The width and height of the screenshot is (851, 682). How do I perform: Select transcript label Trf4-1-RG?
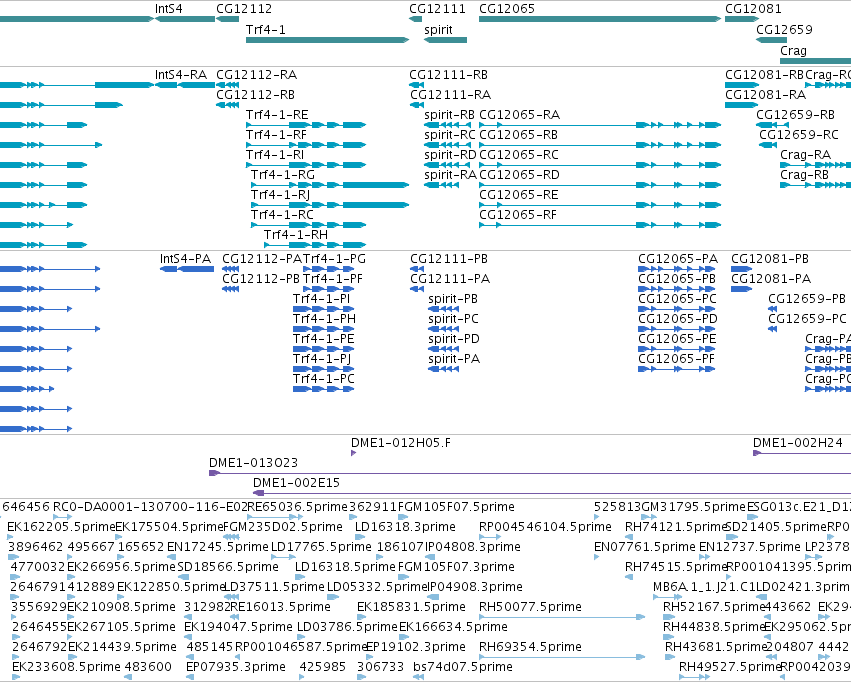[x=283, y=175]
